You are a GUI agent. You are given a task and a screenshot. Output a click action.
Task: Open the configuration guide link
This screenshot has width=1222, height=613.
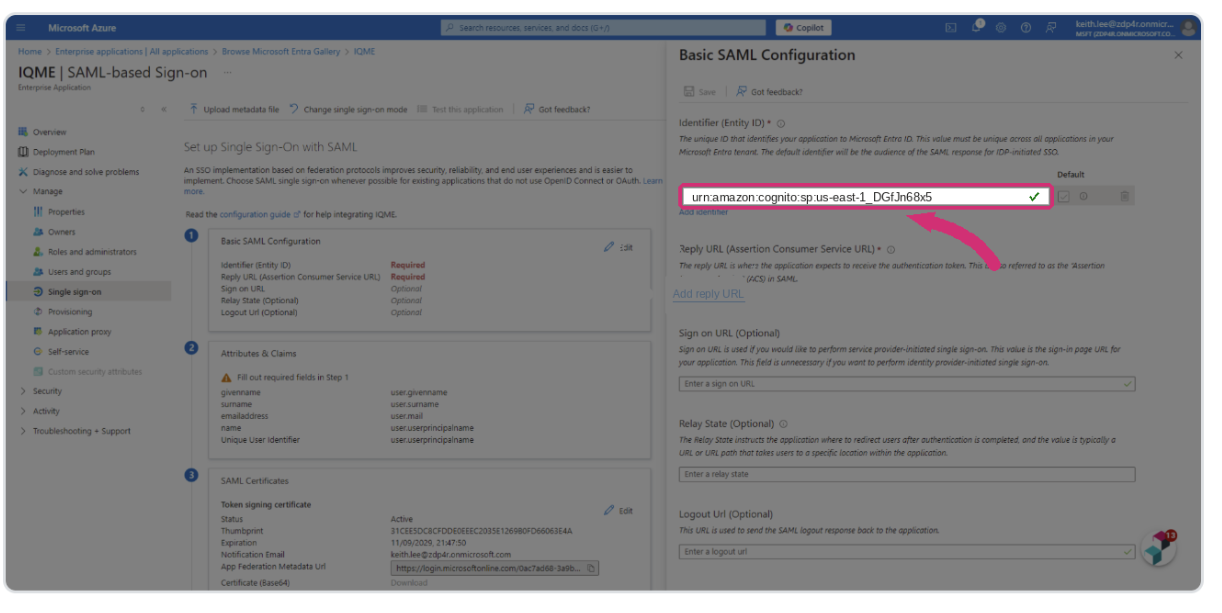[258, 214]
